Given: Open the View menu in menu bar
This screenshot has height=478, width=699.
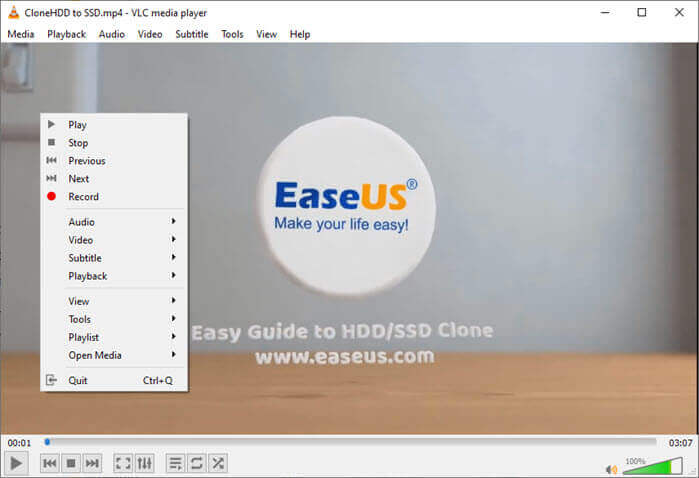Looking at the screenshot, I should pyautogui.click(x=266, y=34).
